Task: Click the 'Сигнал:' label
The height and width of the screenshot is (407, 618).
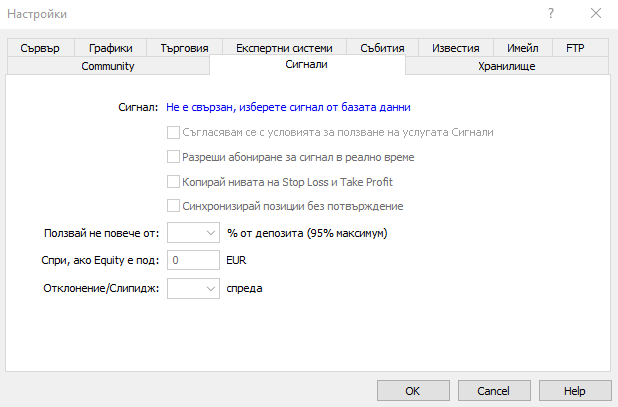Action: click(138, 107)
